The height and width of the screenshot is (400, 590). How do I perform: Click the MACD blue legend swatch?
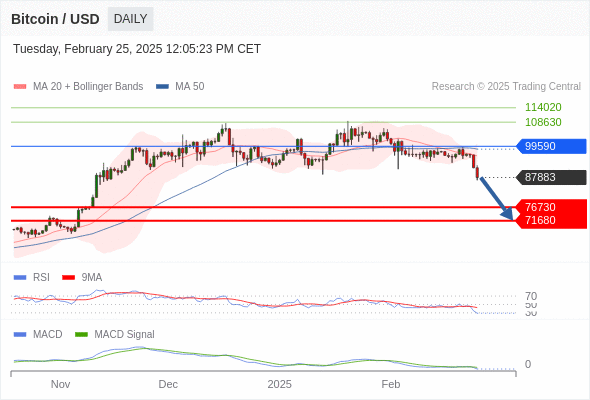pyautogui.click(x=20, y=335)
